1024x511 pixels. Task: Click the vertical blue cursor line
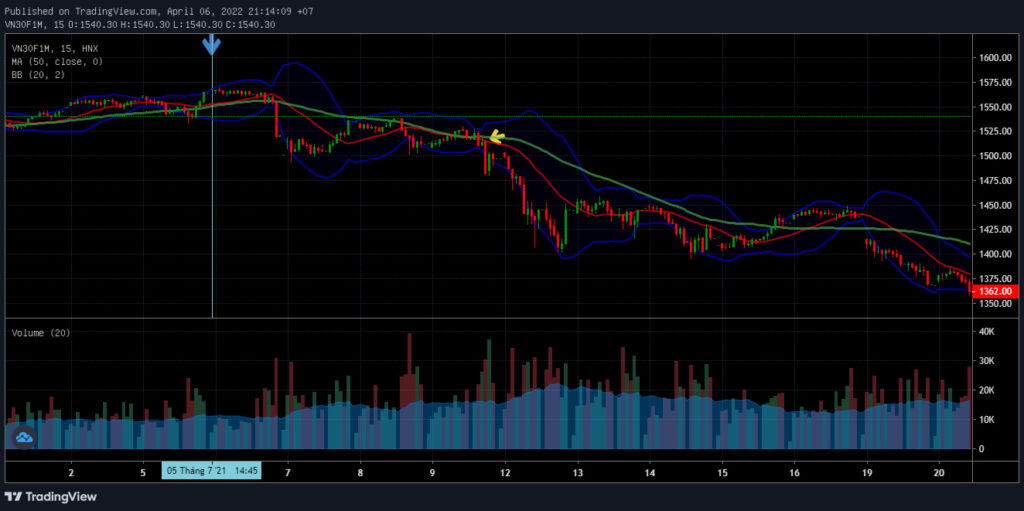(212, 196)
